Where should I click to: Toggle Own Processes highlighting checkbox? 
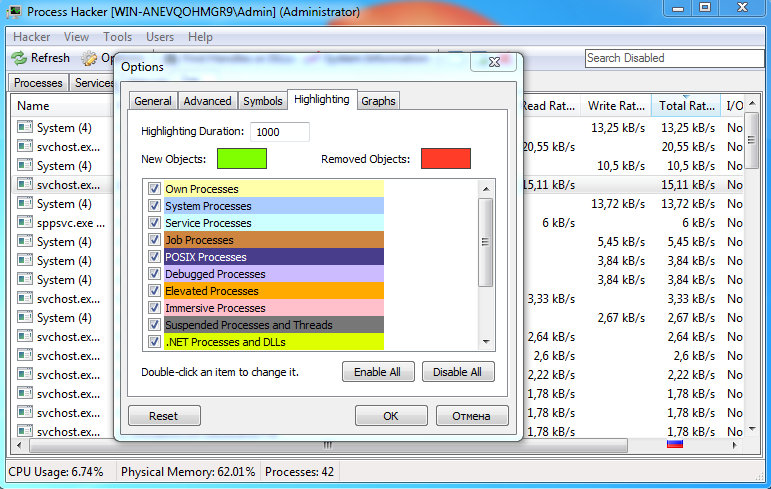(154, 188)
